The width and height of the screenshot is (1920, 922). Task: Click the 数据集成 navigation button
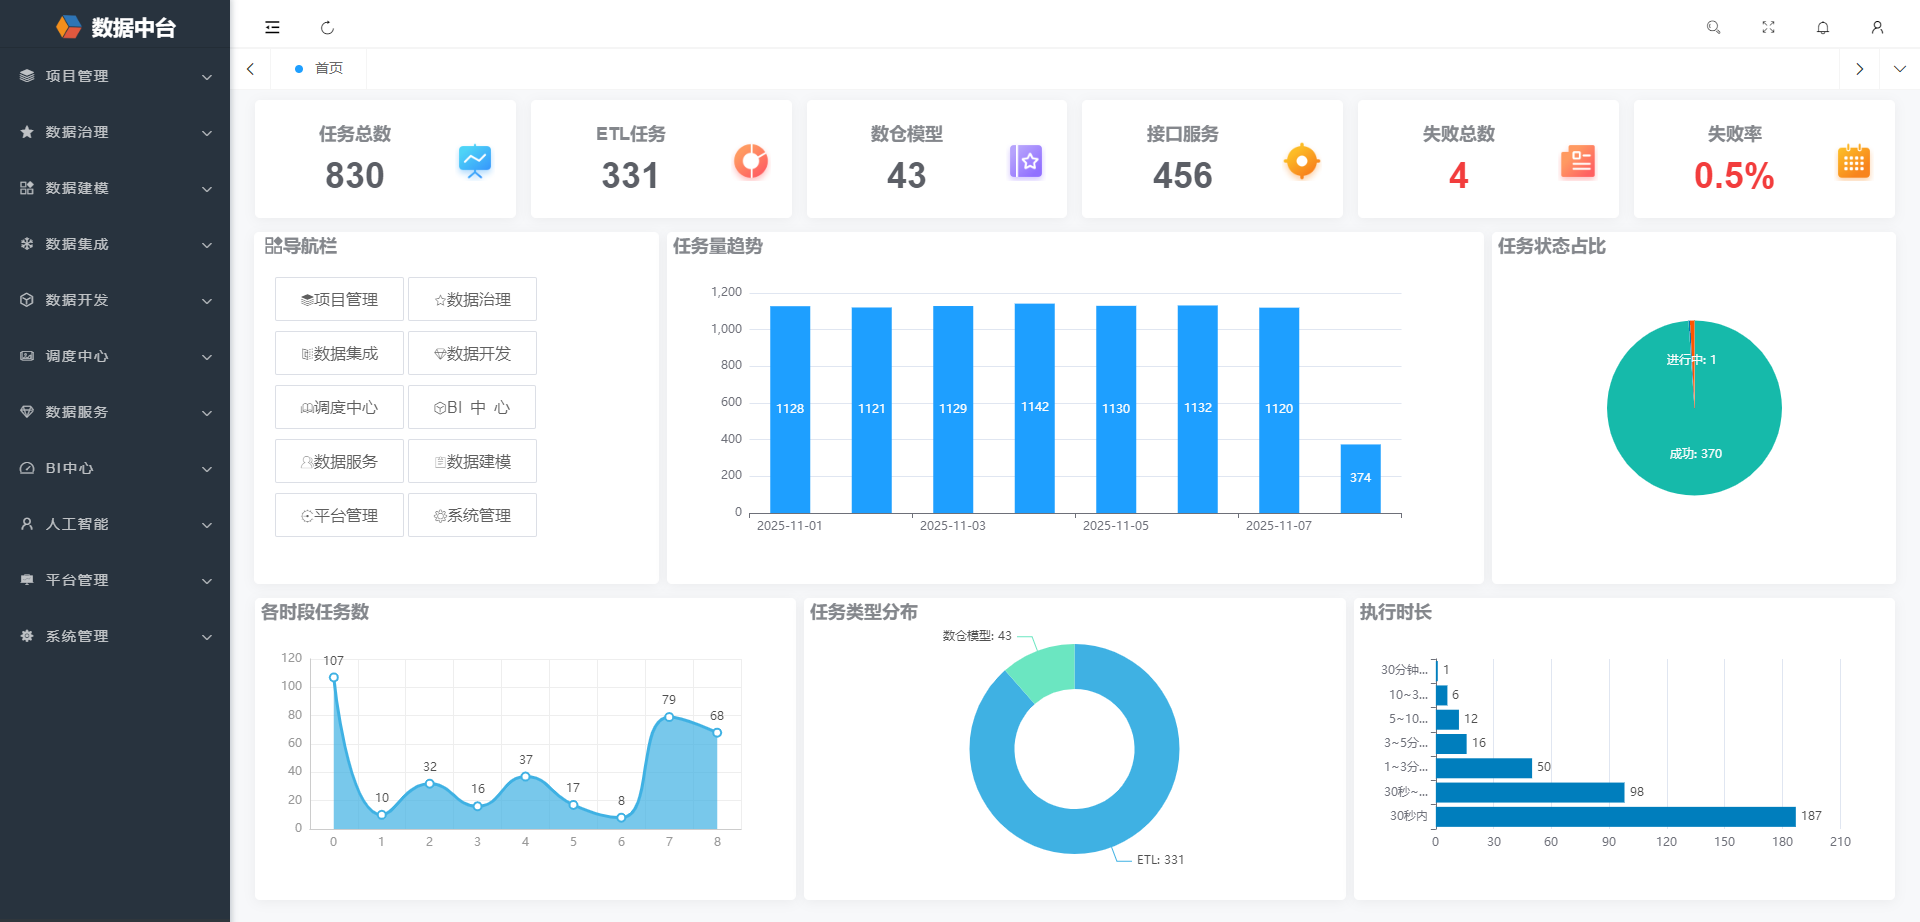tap(339, 353)
